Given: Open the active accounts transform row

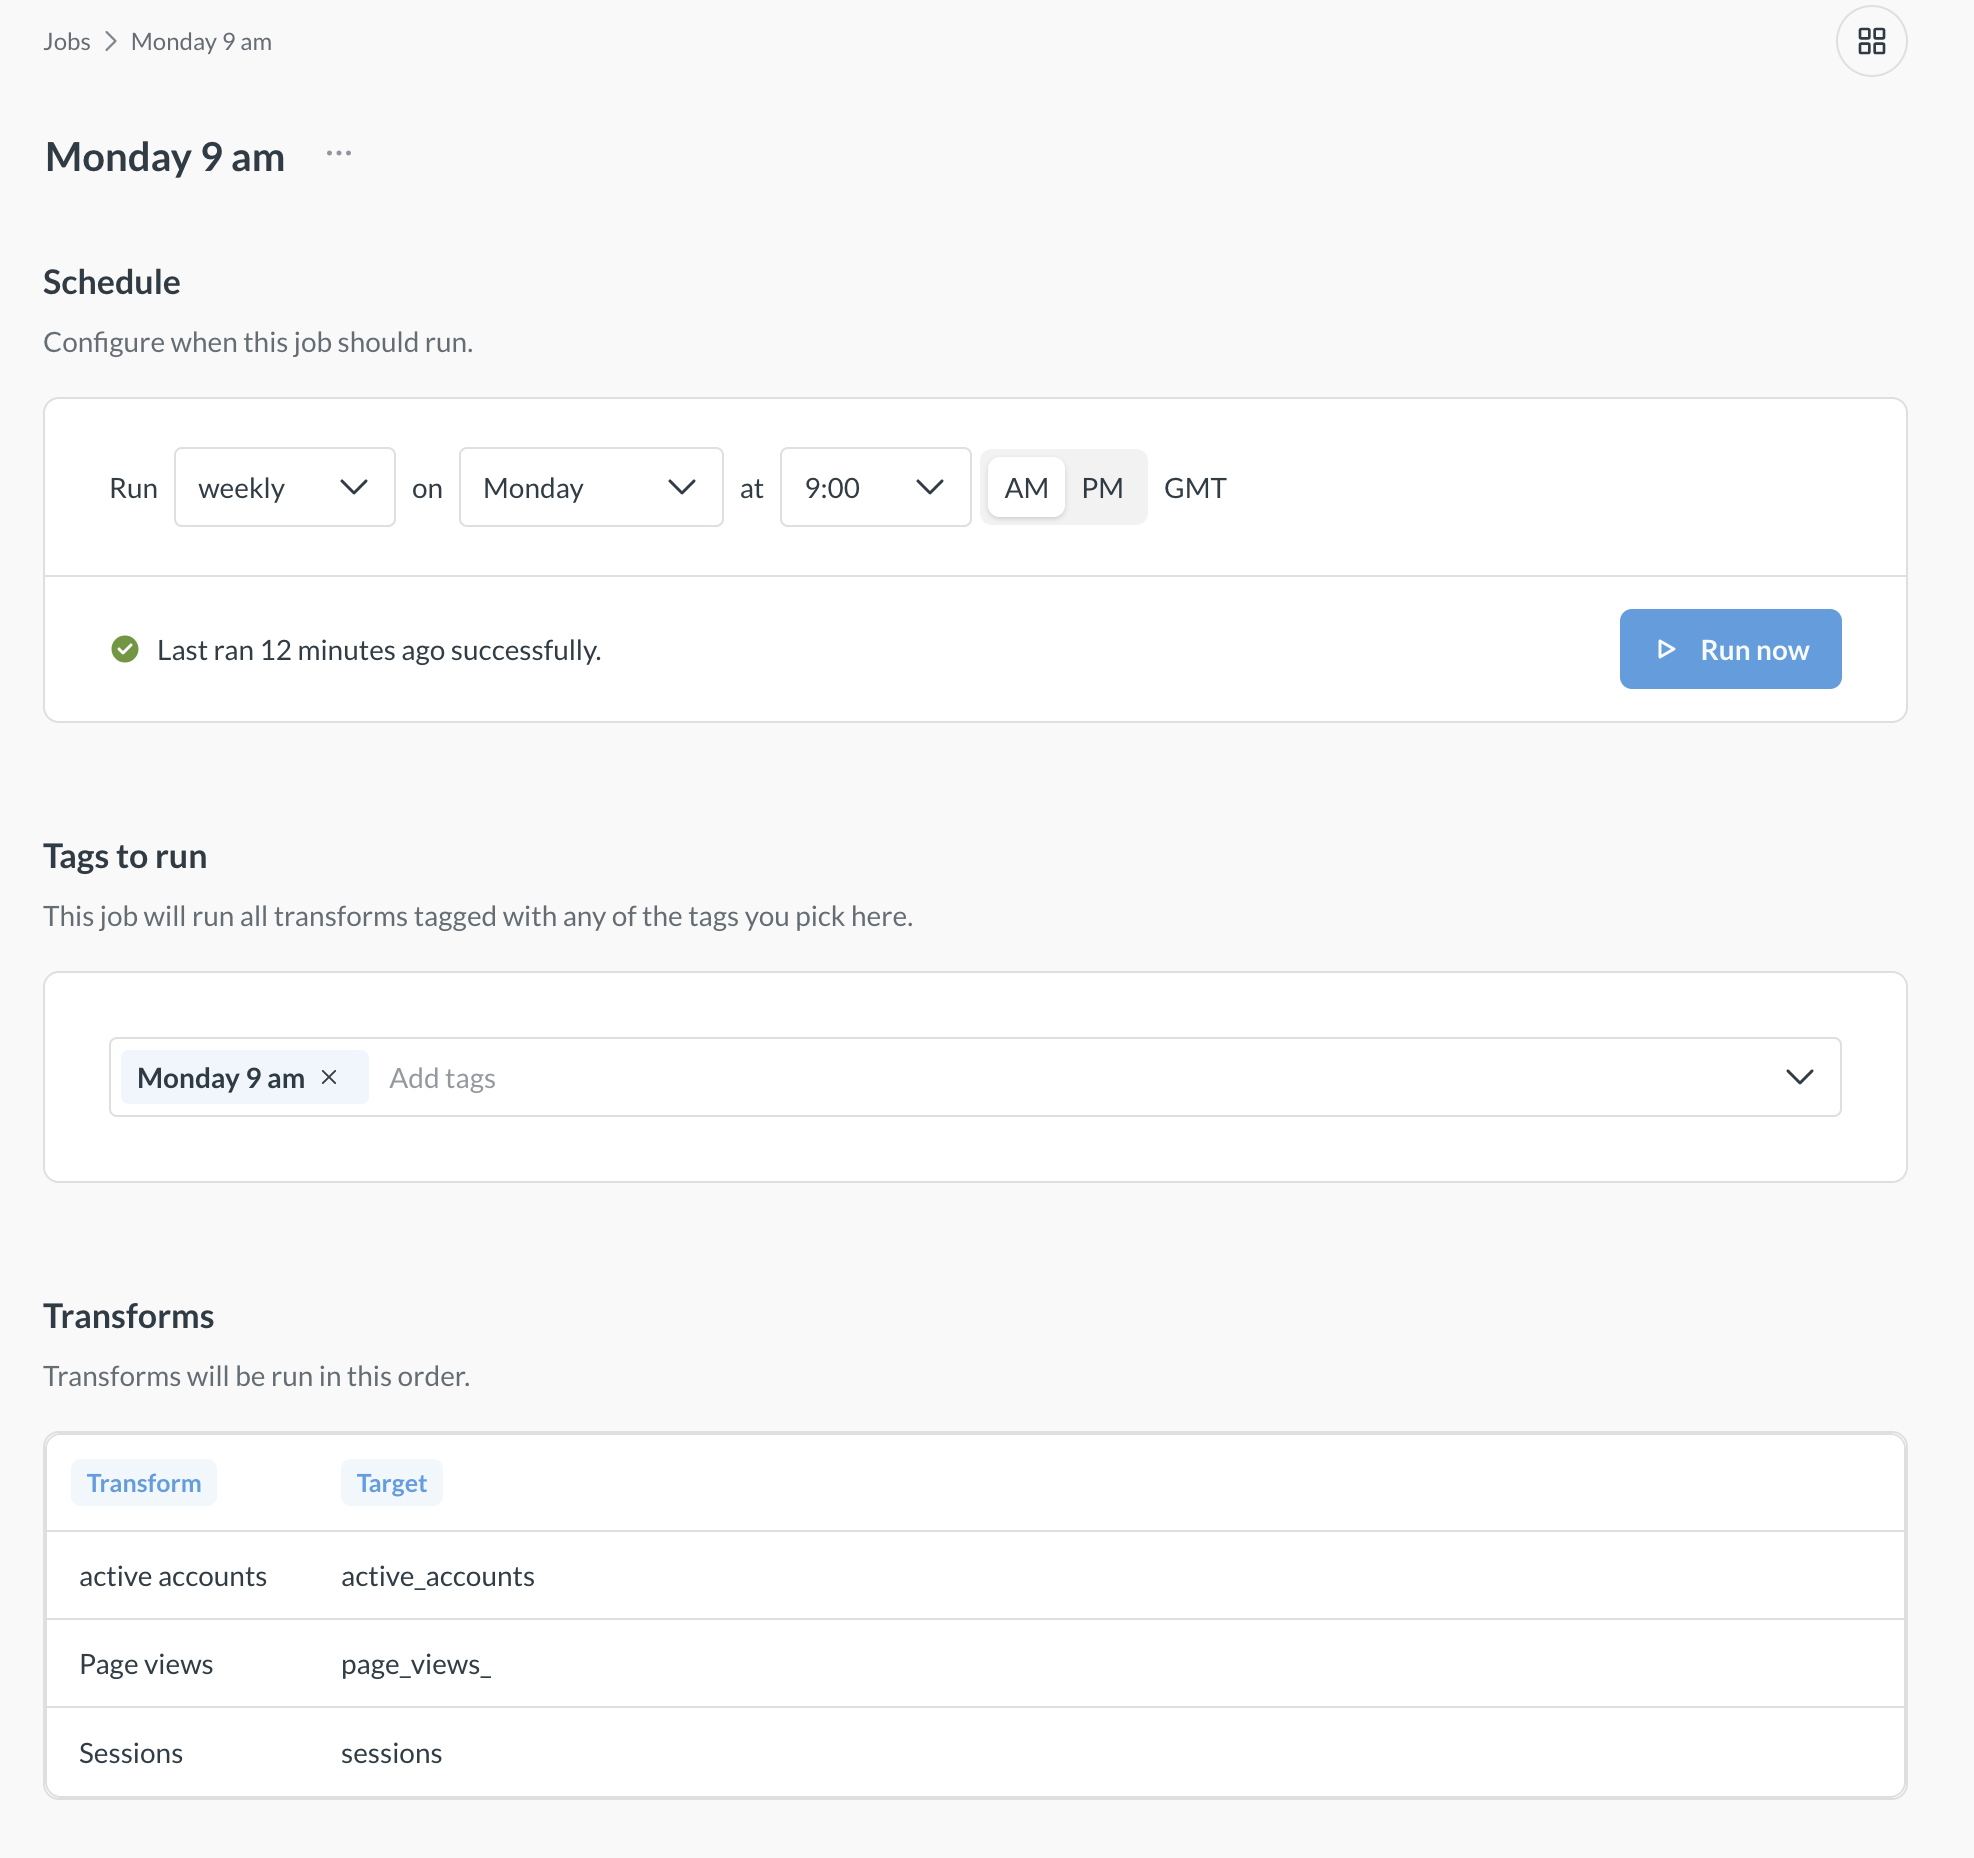Looking at the screenshot, I should click(173, 1576).
